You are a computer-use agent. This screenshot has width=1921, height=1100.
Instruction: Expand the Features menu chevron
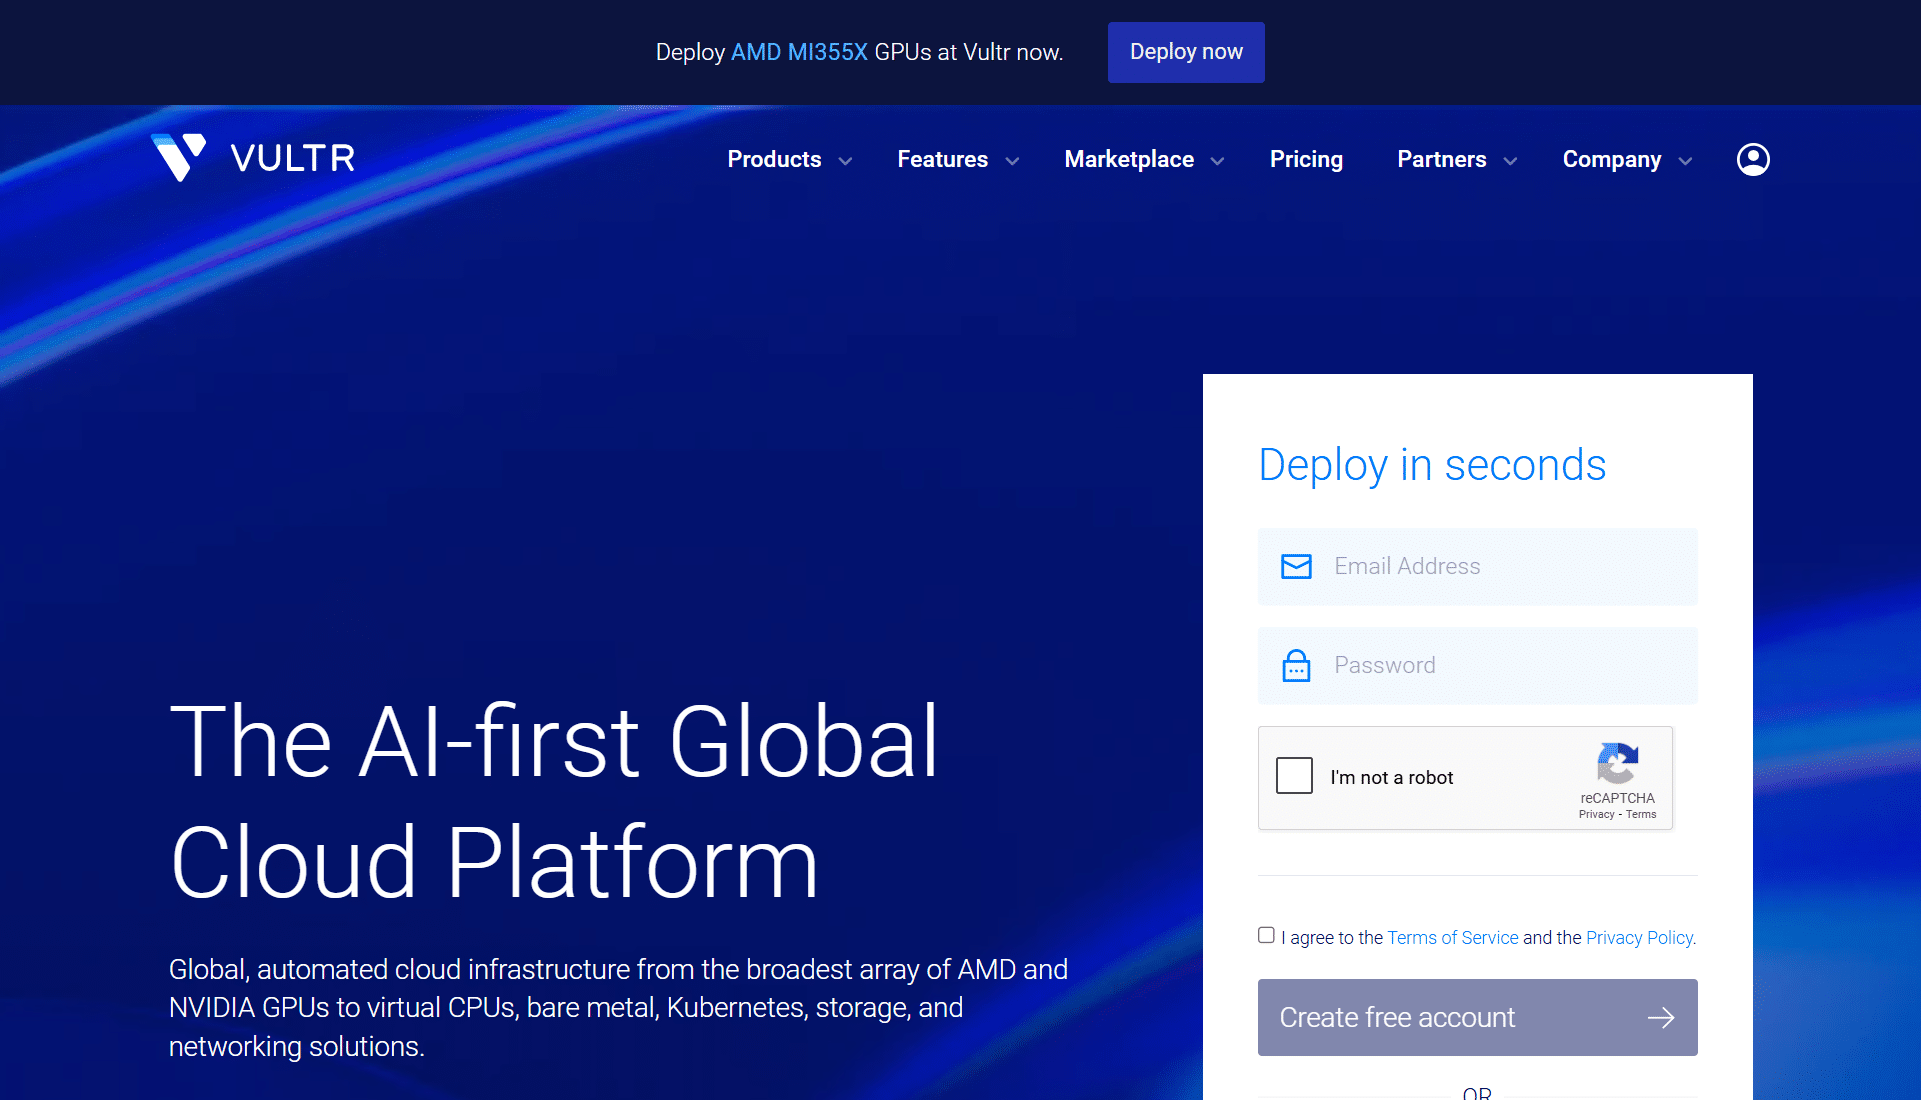(1012, 161)
